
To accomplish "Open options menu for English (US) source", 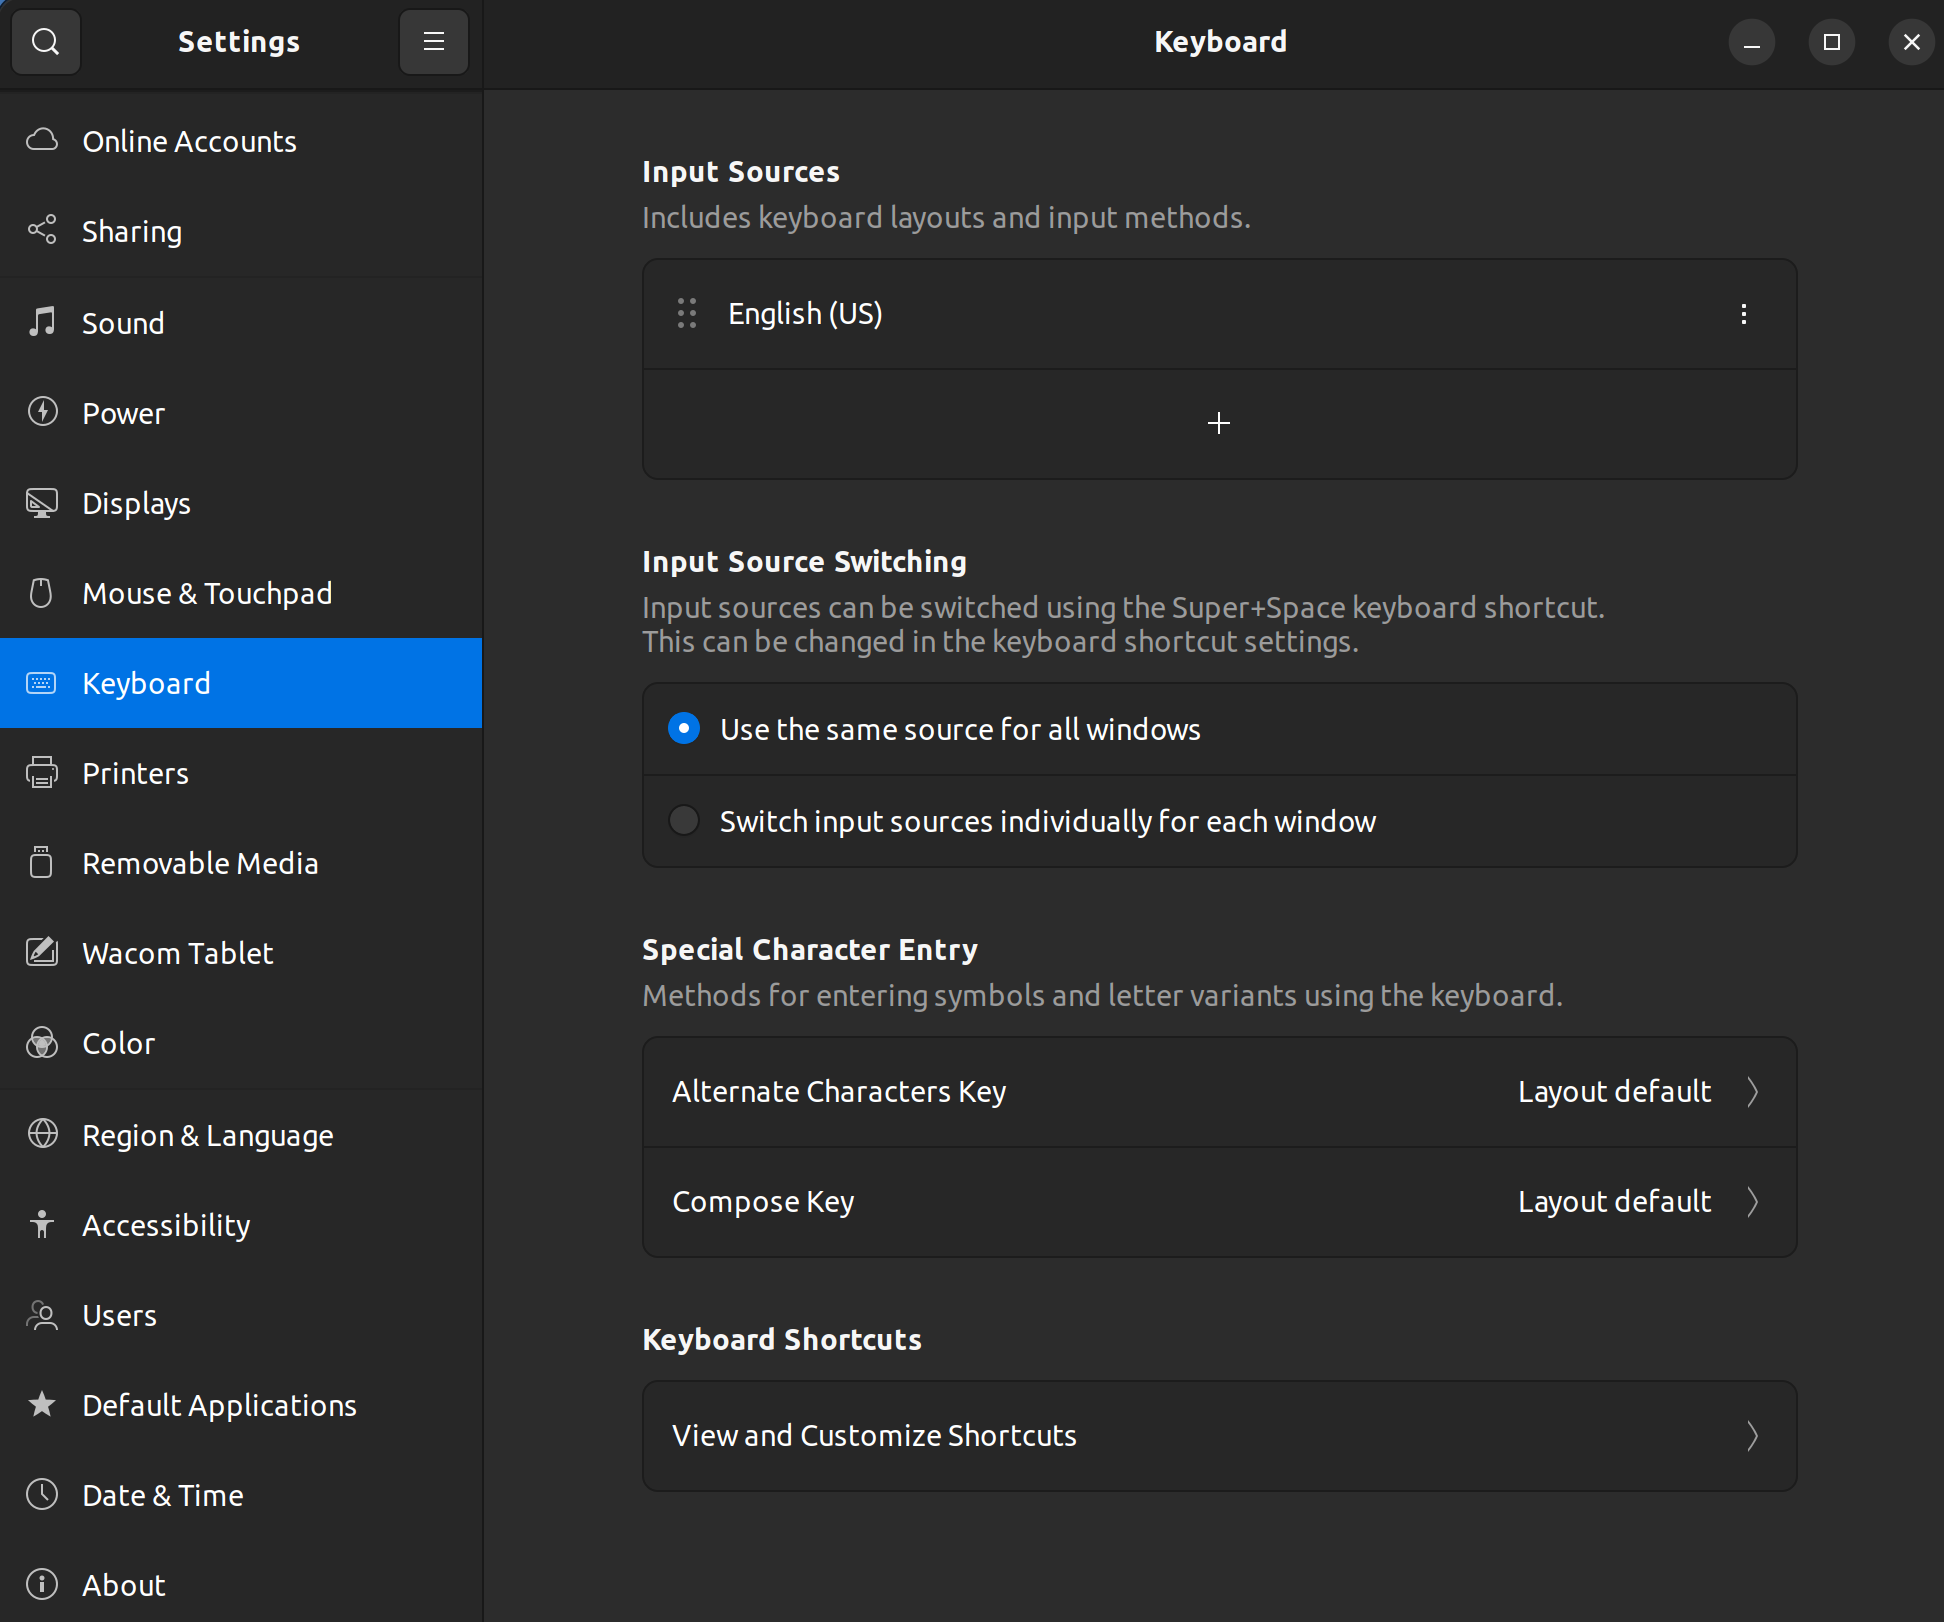I will pos(1744,314).
